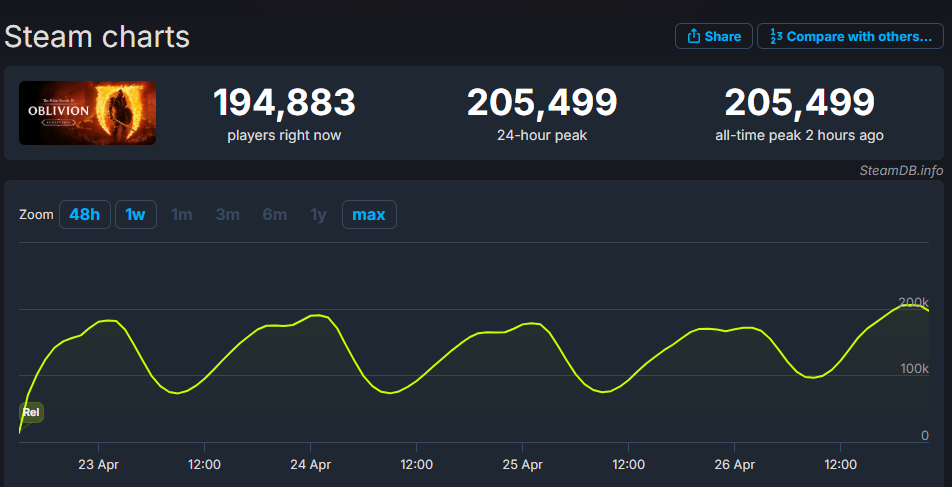Click the all-time peak 2 hours ago text
Viewport: 952px width, 487px height.
[x=799, y=135]
